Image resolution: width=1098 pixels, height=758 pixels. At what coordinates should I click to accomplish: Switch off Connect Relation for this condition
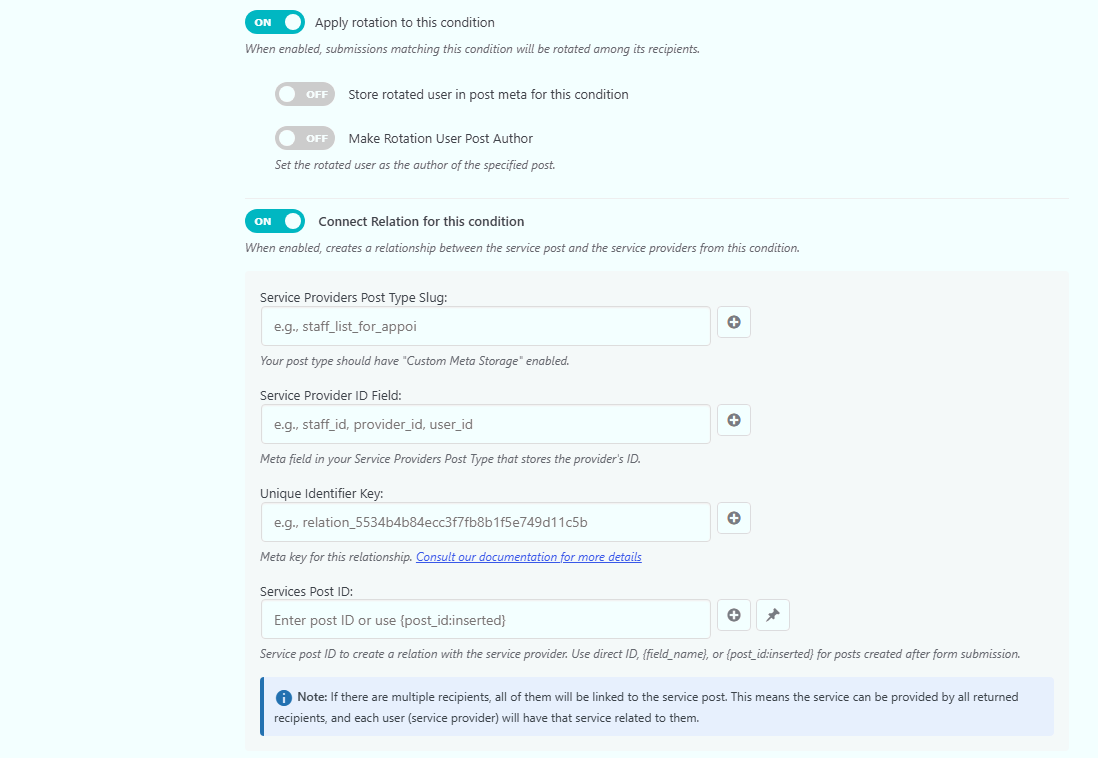pos(274,221)
